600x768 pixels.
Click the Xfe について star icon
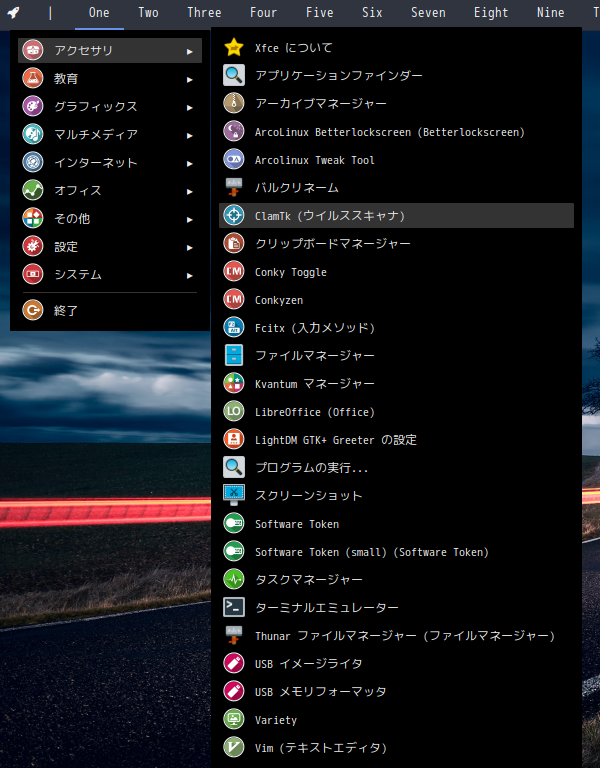tap(234, 48)
